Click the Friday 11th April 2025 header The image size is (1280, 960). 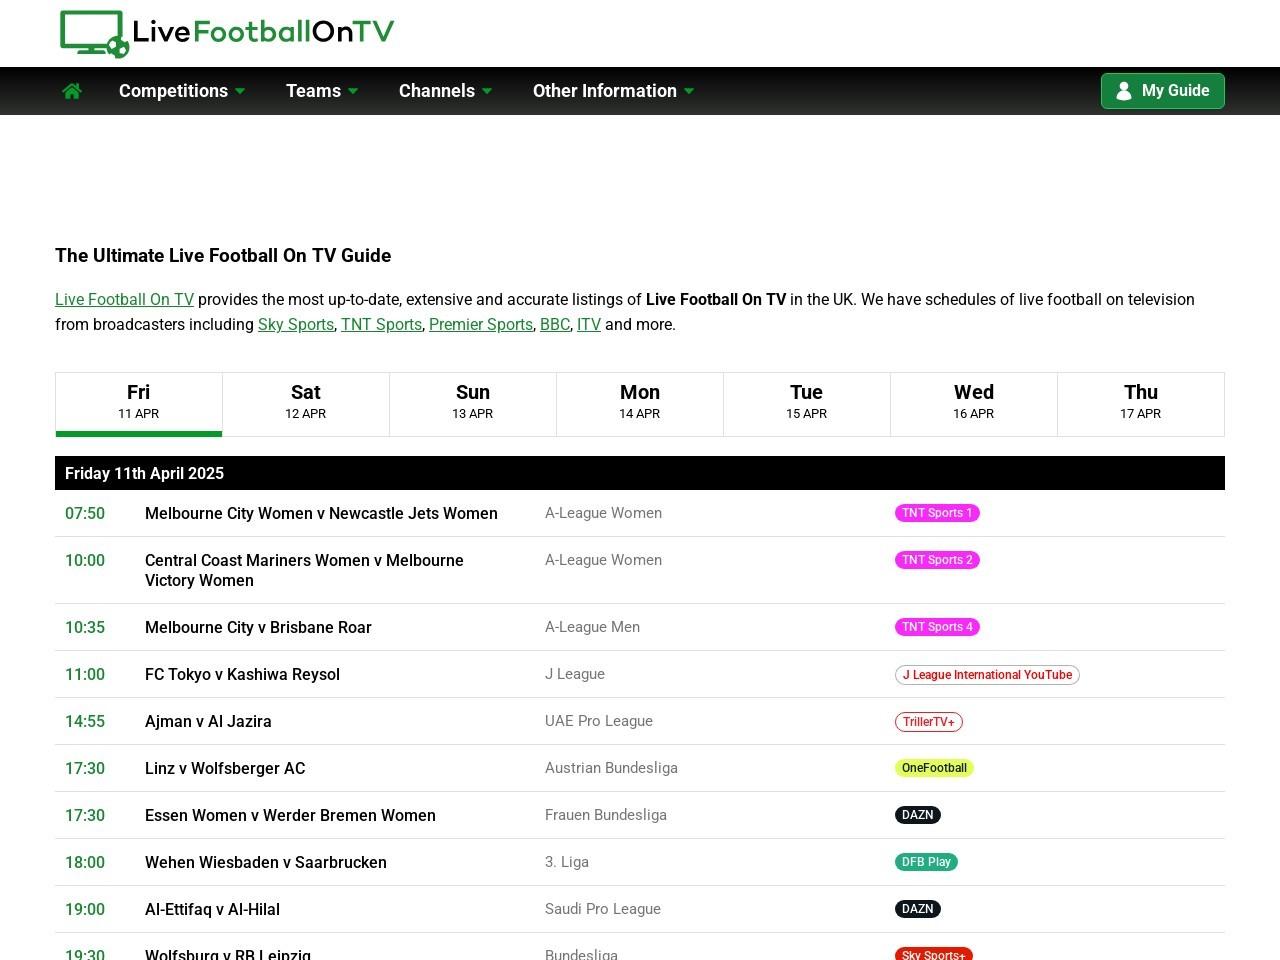640,473
